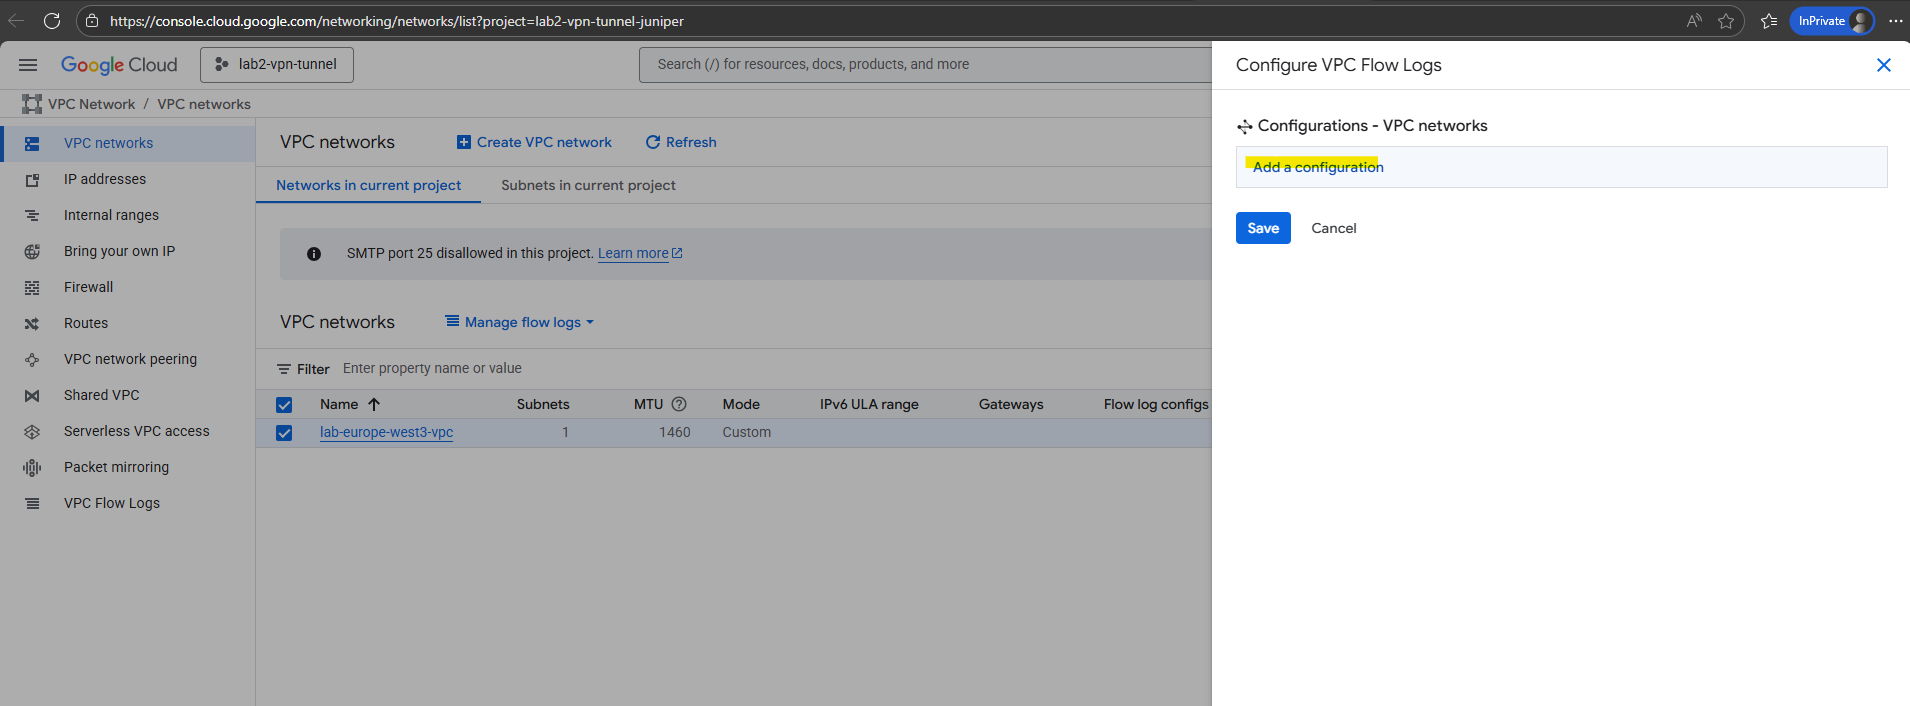Open Serverless VPC access page
Viewport: 1910px width, 706px height.
point(137,431)
